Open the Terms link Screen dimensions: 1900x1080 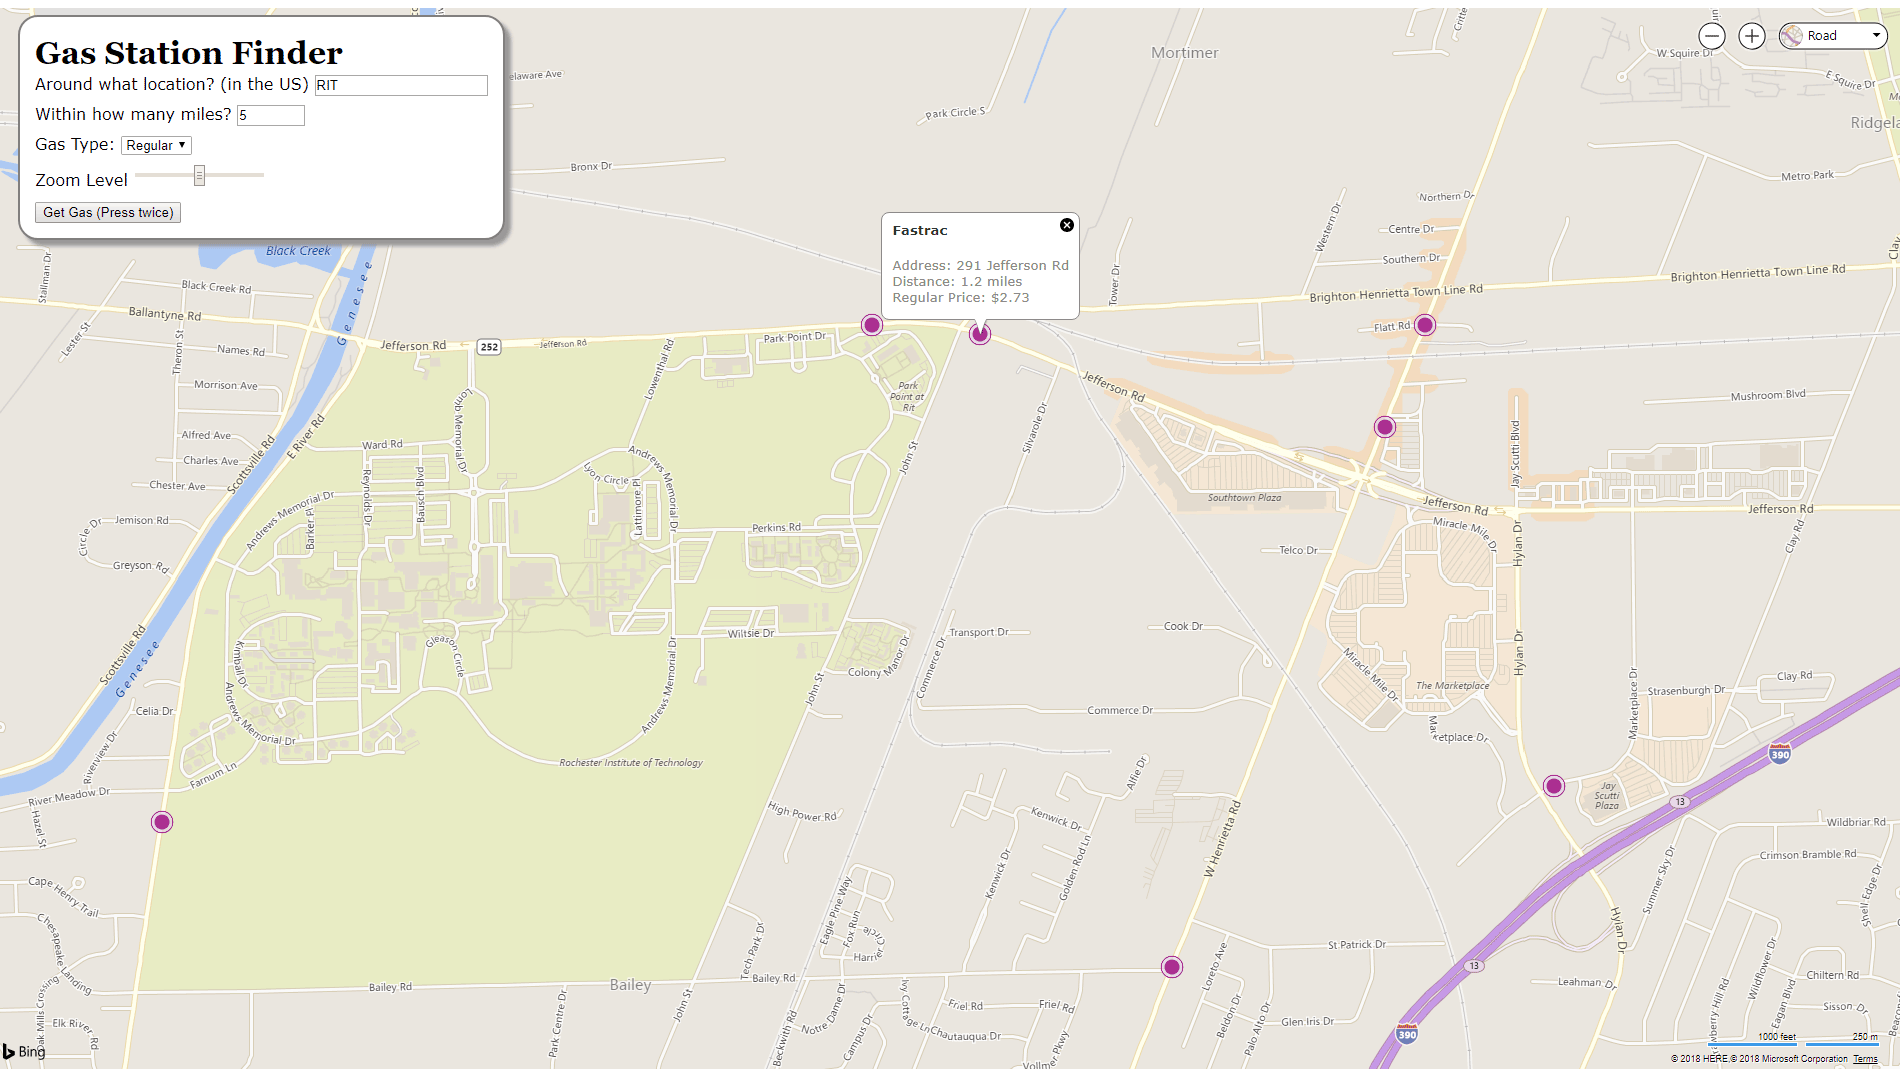[1865, 1059]
